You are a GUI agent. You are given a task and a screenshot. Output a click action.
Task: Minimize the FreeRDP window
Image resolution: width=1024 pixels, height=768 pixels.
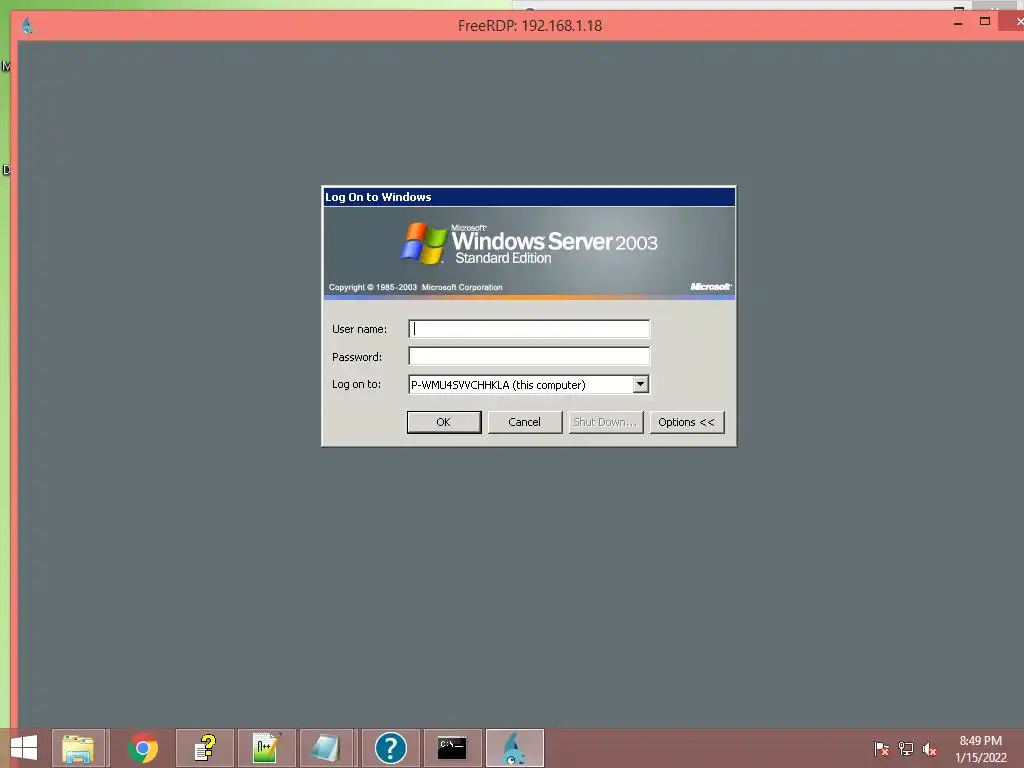tap(958, 24)
